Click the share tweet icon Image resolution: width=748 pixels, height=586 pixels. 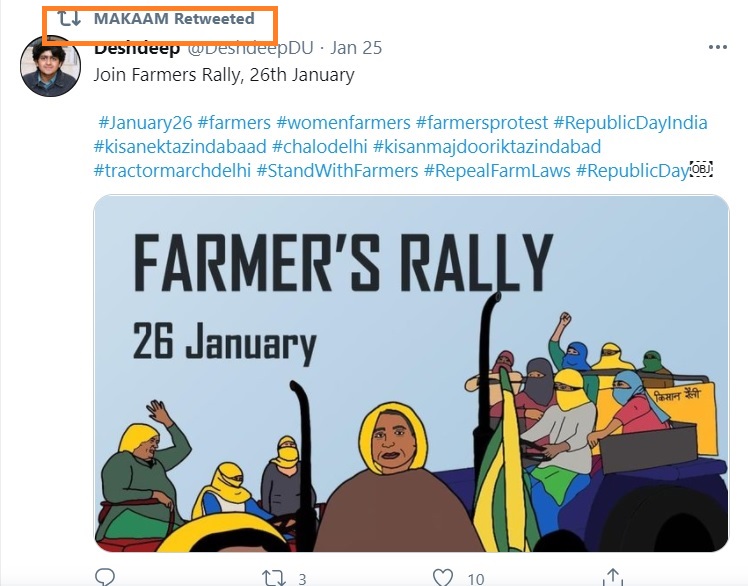[x=612, y=577]
